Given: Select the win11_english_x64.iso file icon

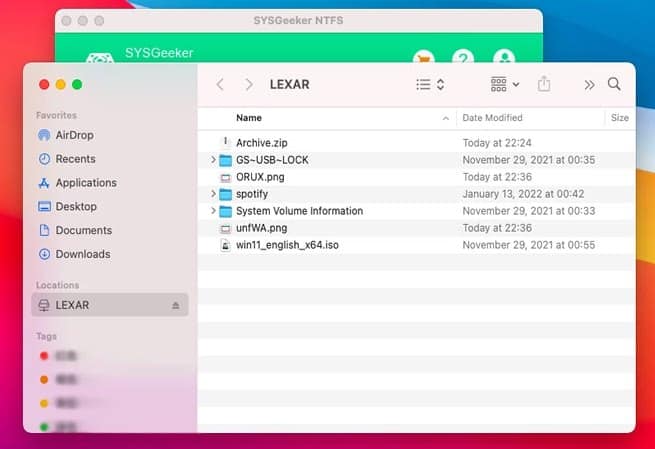Looking at the screenshot, I should [x=226, y=245].
